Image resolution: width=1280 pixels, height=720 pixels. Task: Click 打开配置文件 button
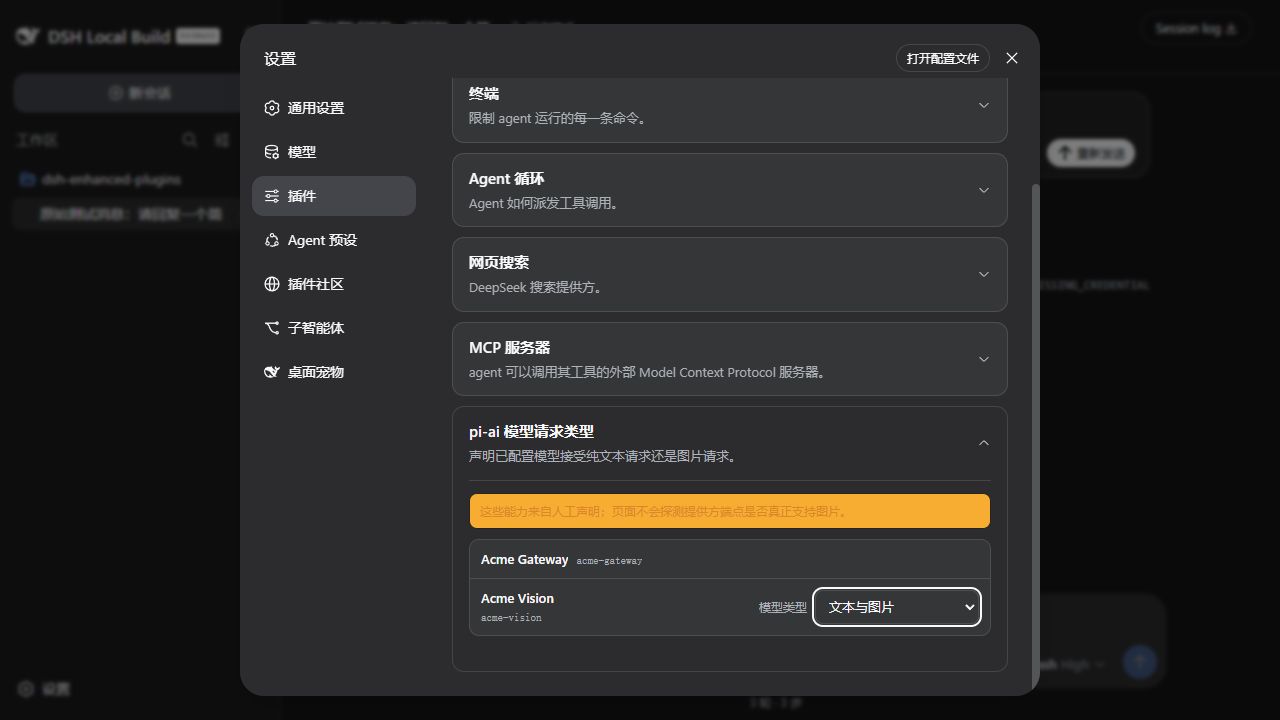(x=943, y=58)
